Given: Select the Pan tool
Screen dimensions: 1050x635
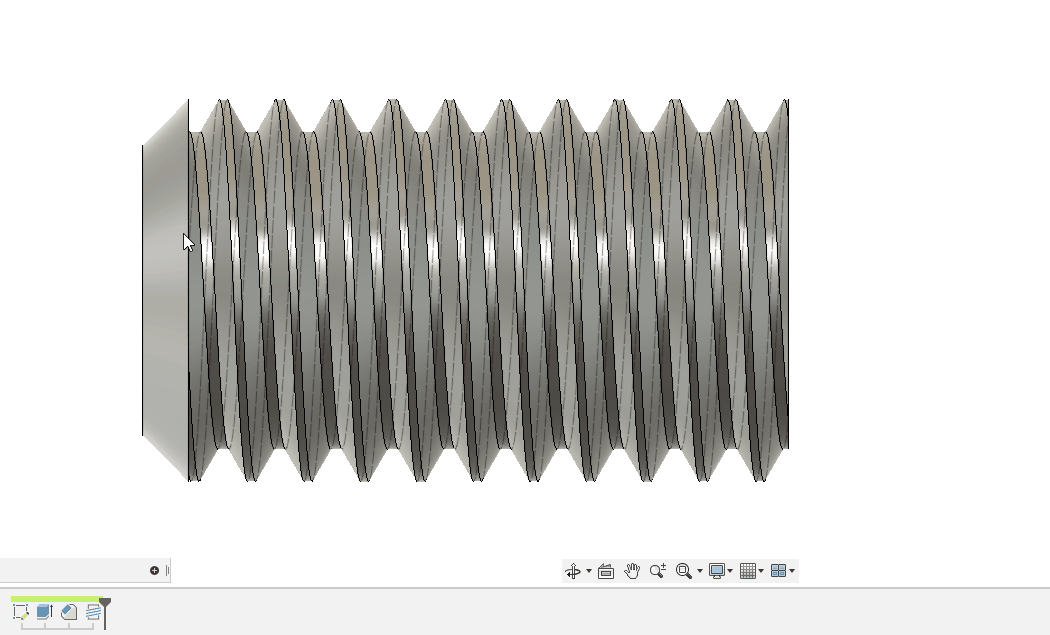Looking at the screenshot, I should coord(631,570).
